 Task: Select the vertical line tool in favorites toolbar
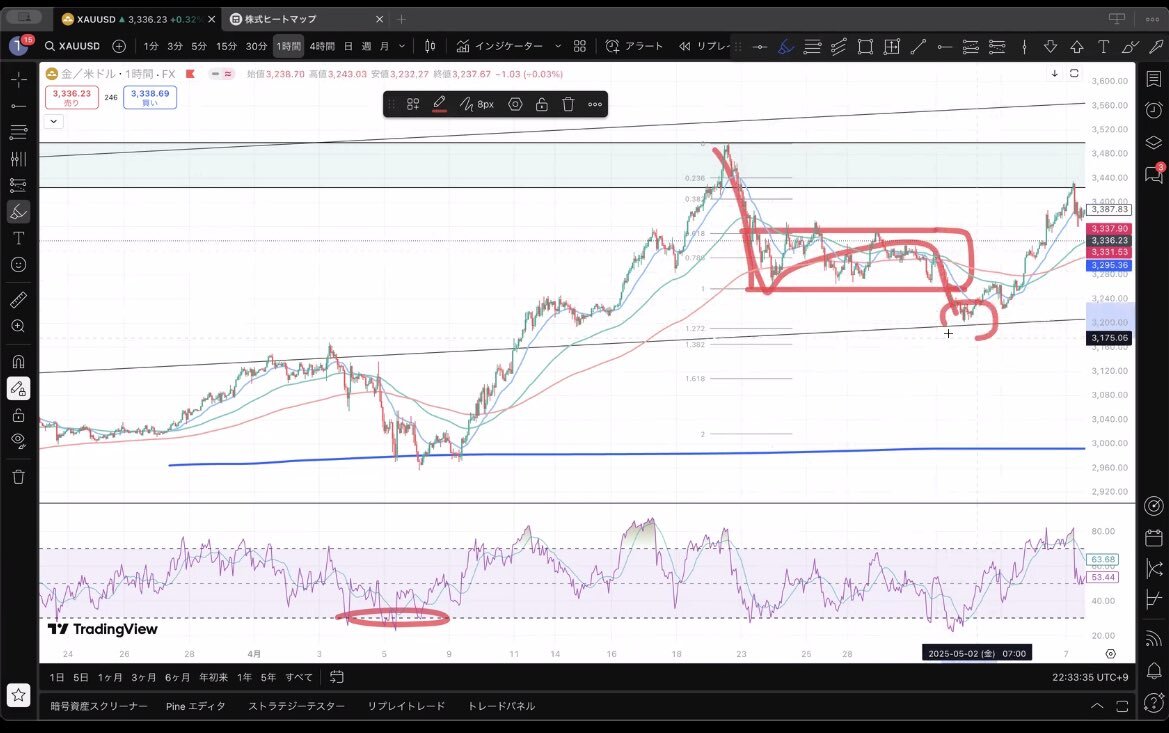[x=1024, y=47]
